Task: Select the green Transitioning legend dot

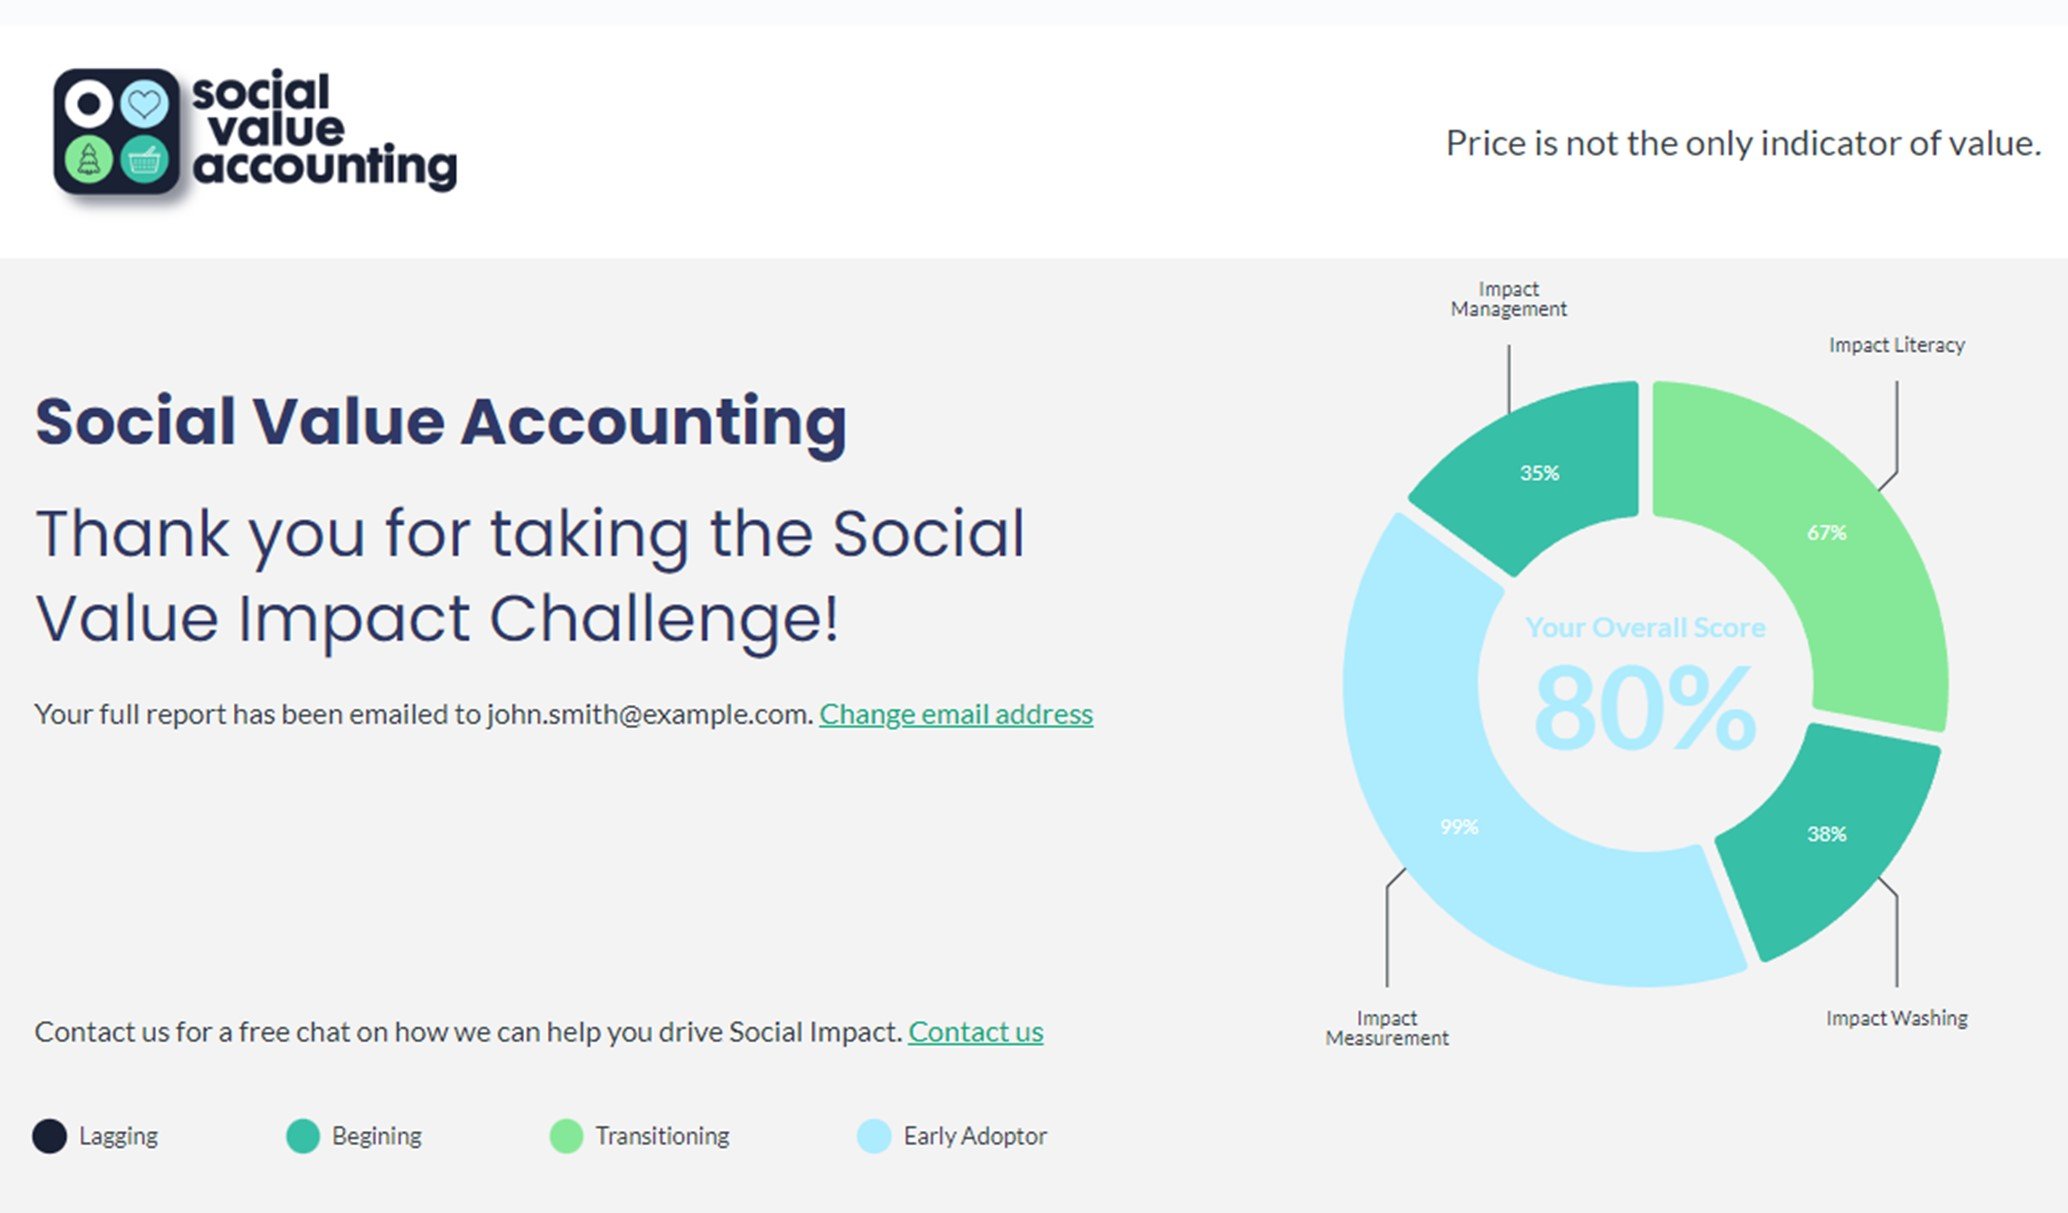Action: click(567, 1136)
